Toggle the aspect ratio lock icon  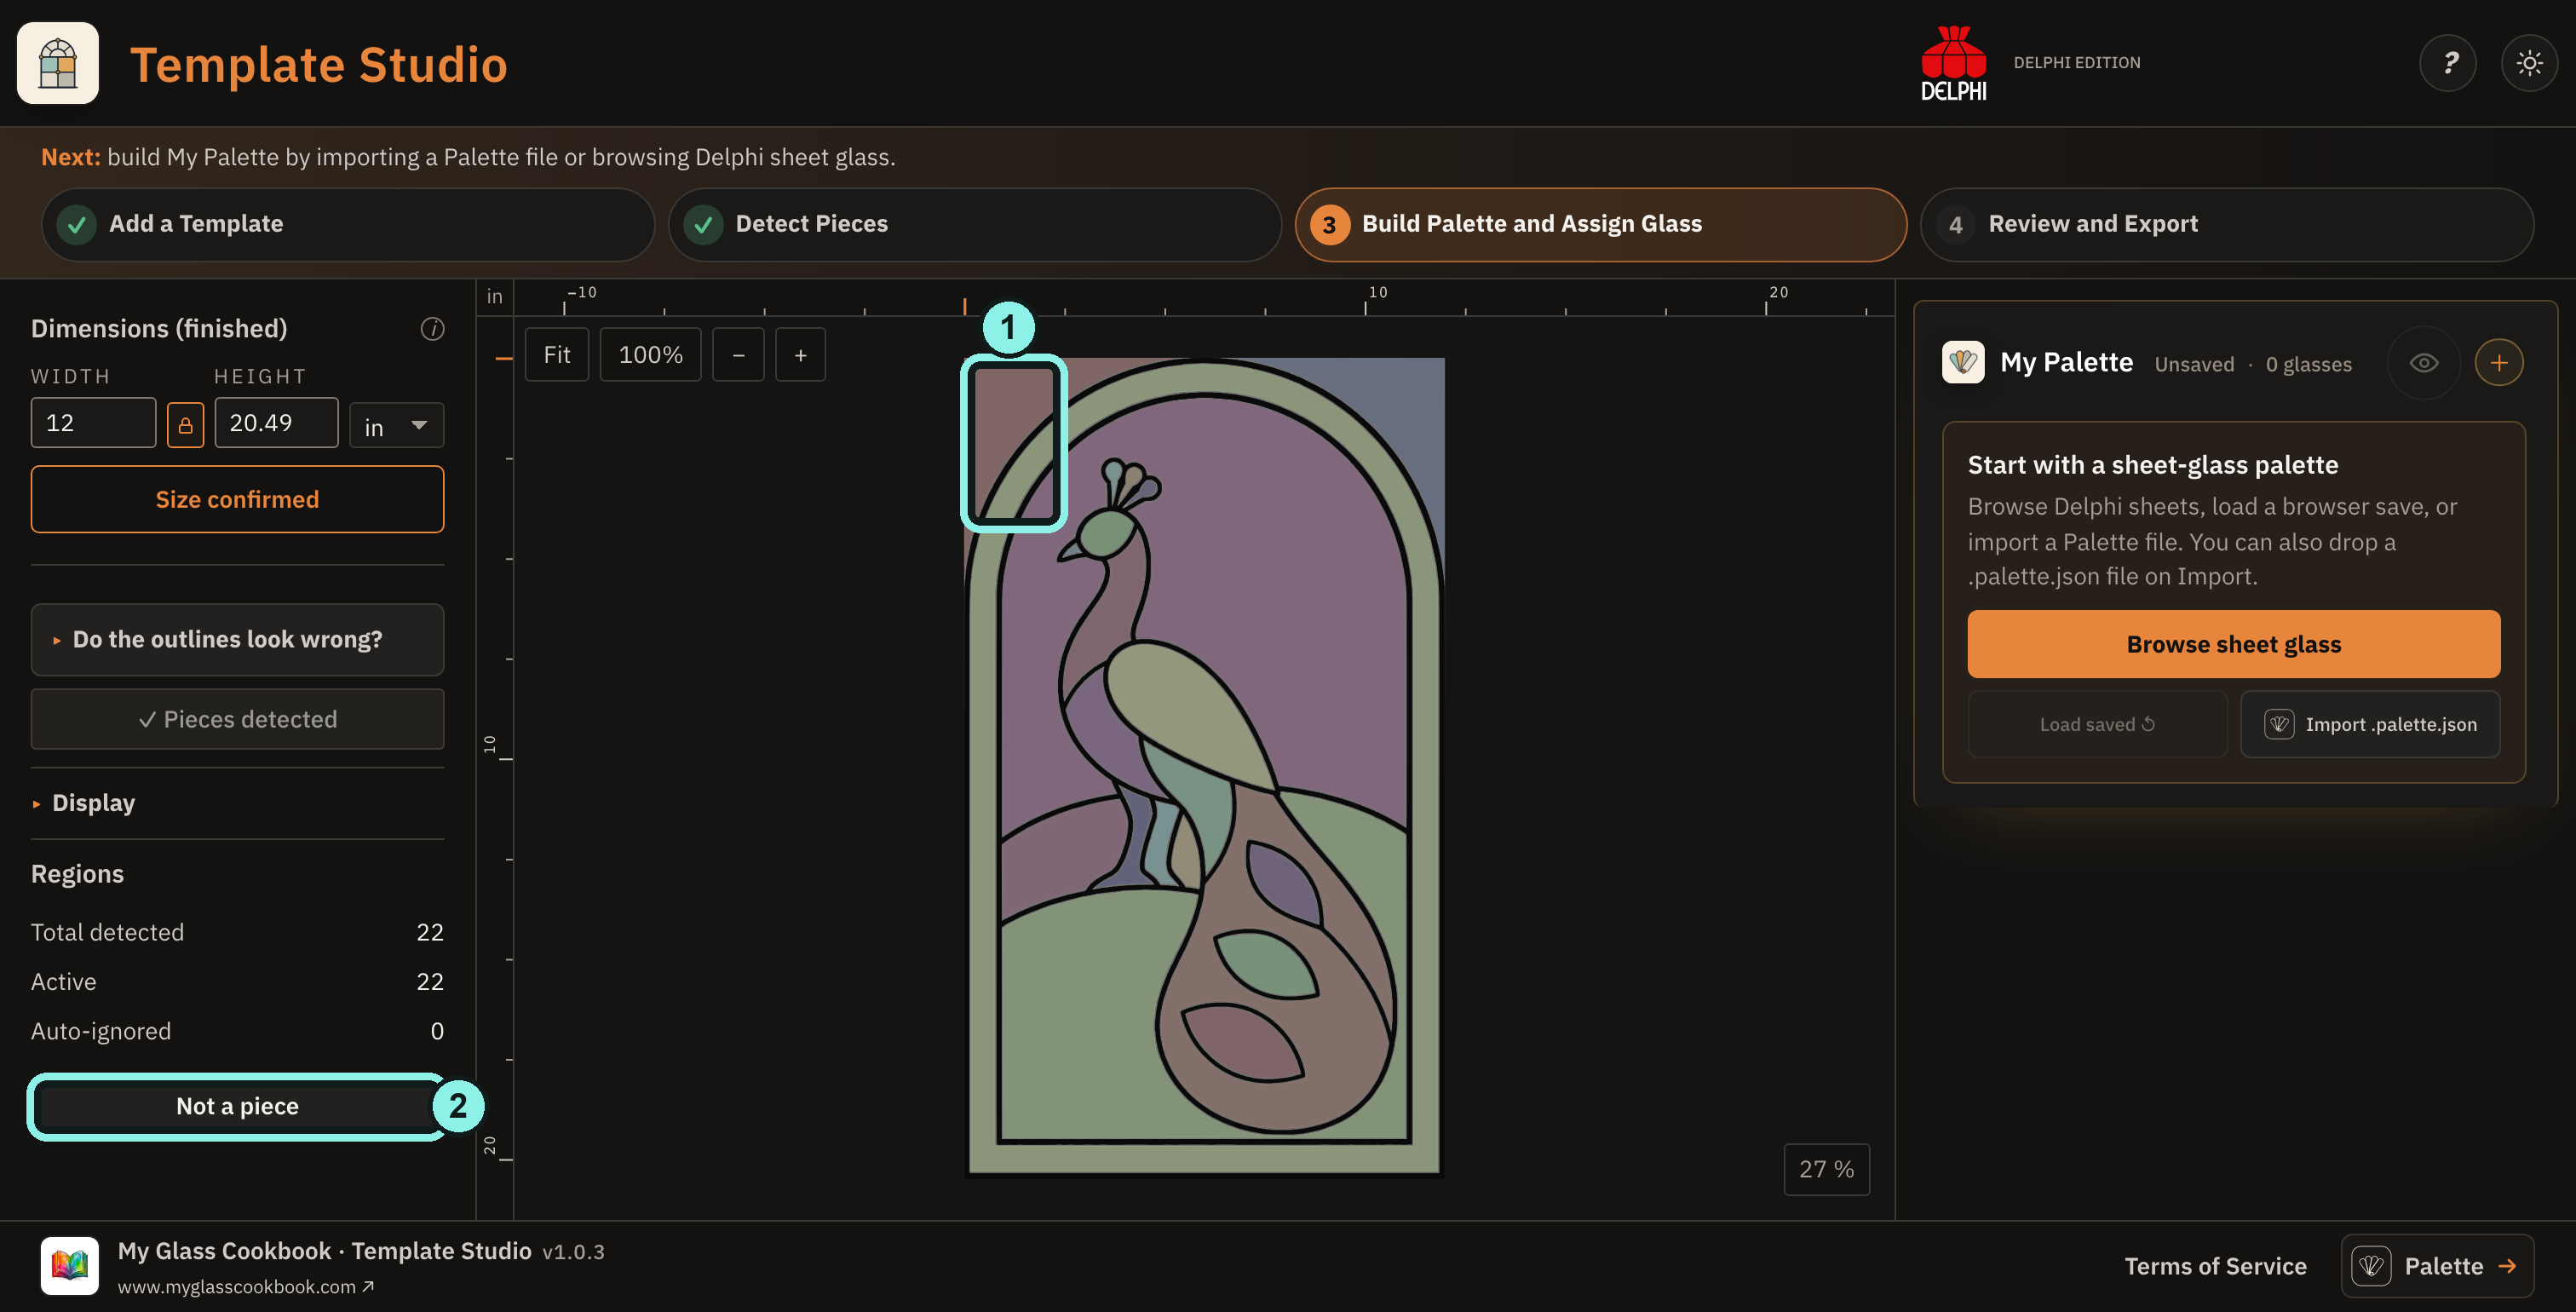pyautogui.click(x=185, y=424)
